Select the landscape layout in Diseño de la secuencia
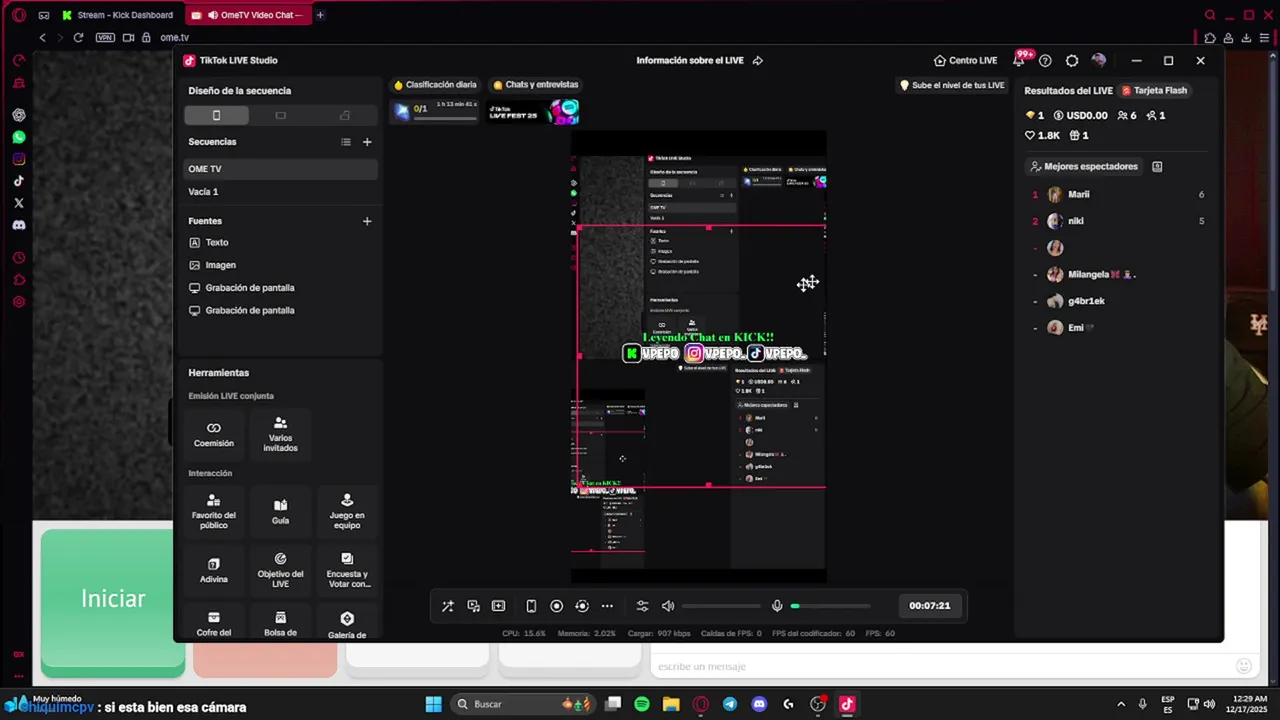Screen dimensions: 1280x720 (x=280, y=115)
